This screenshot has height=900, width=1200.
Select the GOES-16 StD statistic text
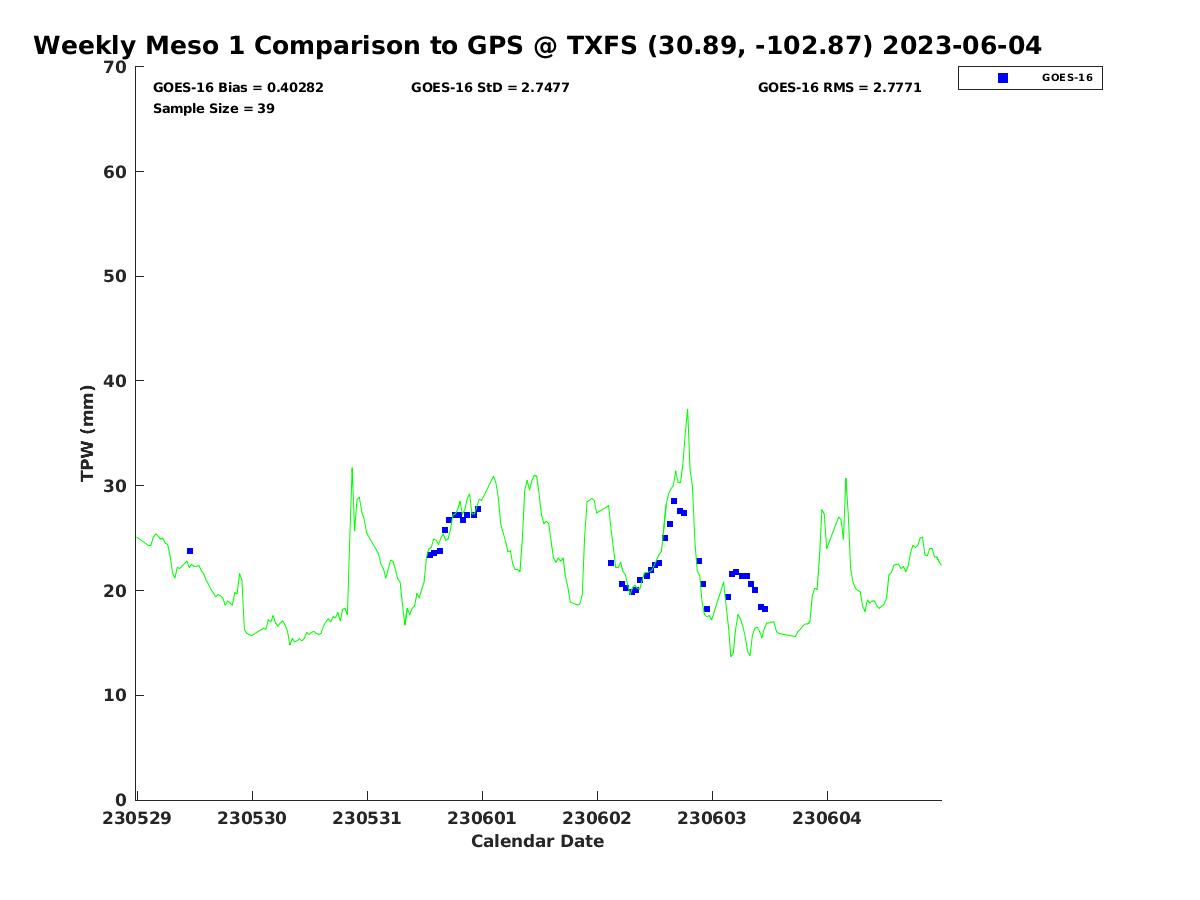490,88
